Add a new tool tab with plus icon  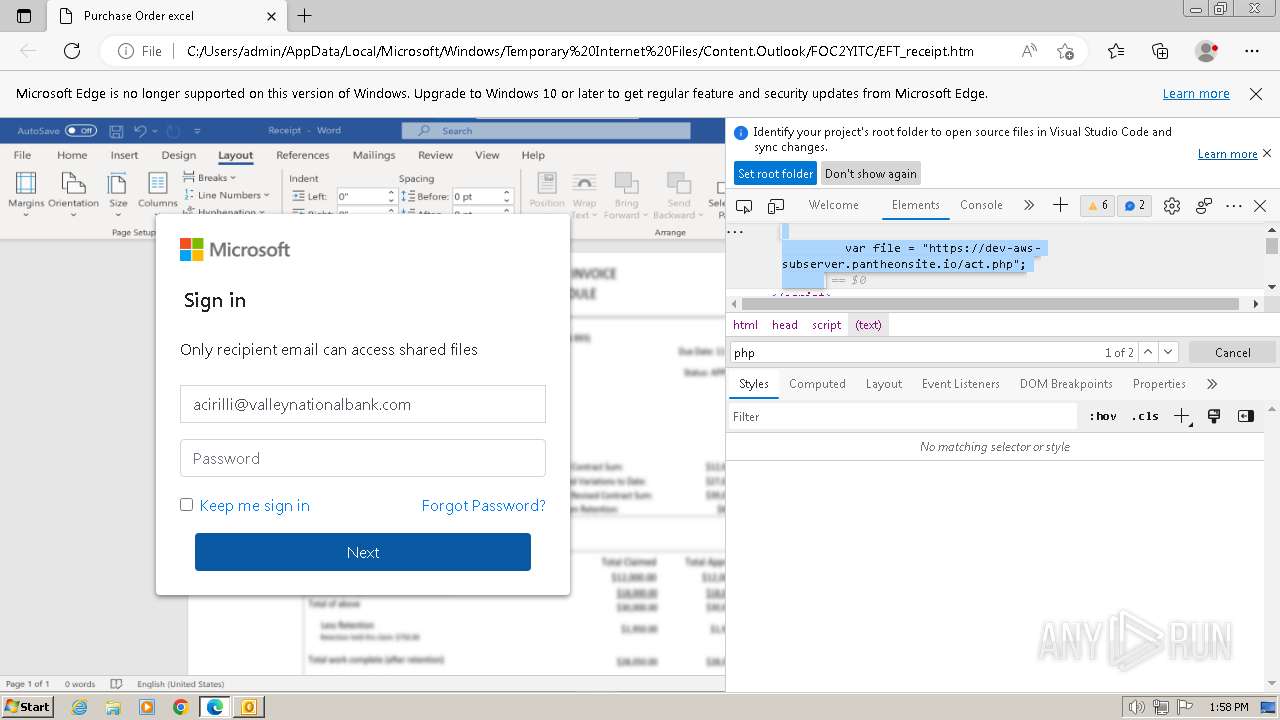(1060, 205)
